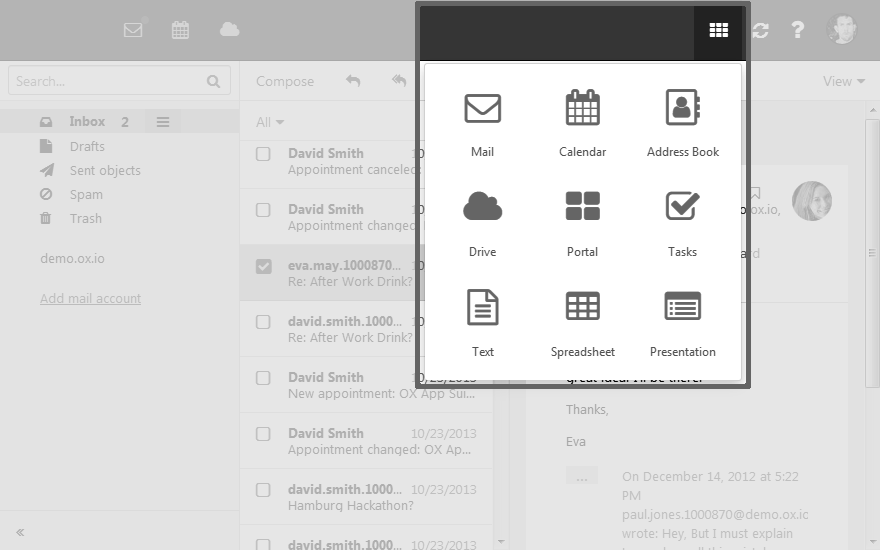
Task: Open the Inbox folder actions menu icon
Action: [163, 122]
